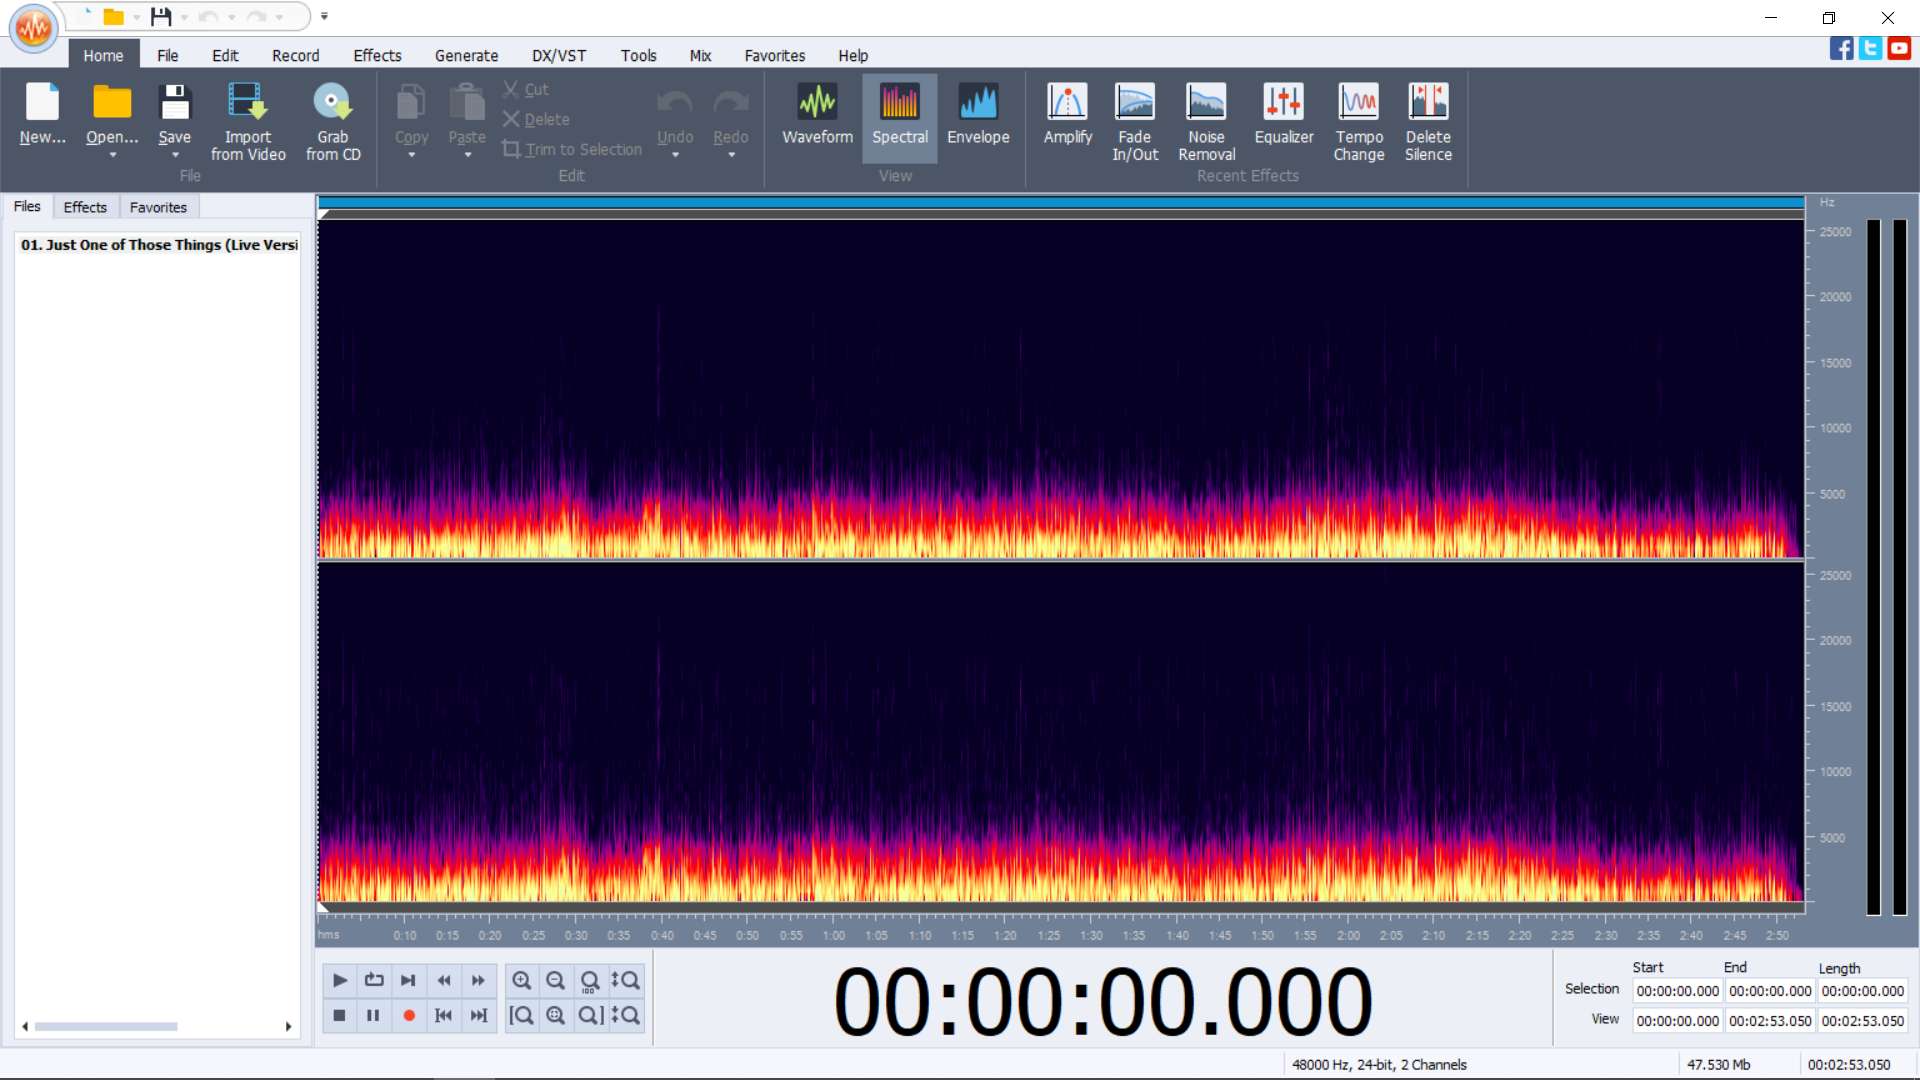Viewport: 1920px width, 1080px height.
Task: Click the files panel horizontal scrollbar
Action: pyautogui.click(x=106, y=1026)
